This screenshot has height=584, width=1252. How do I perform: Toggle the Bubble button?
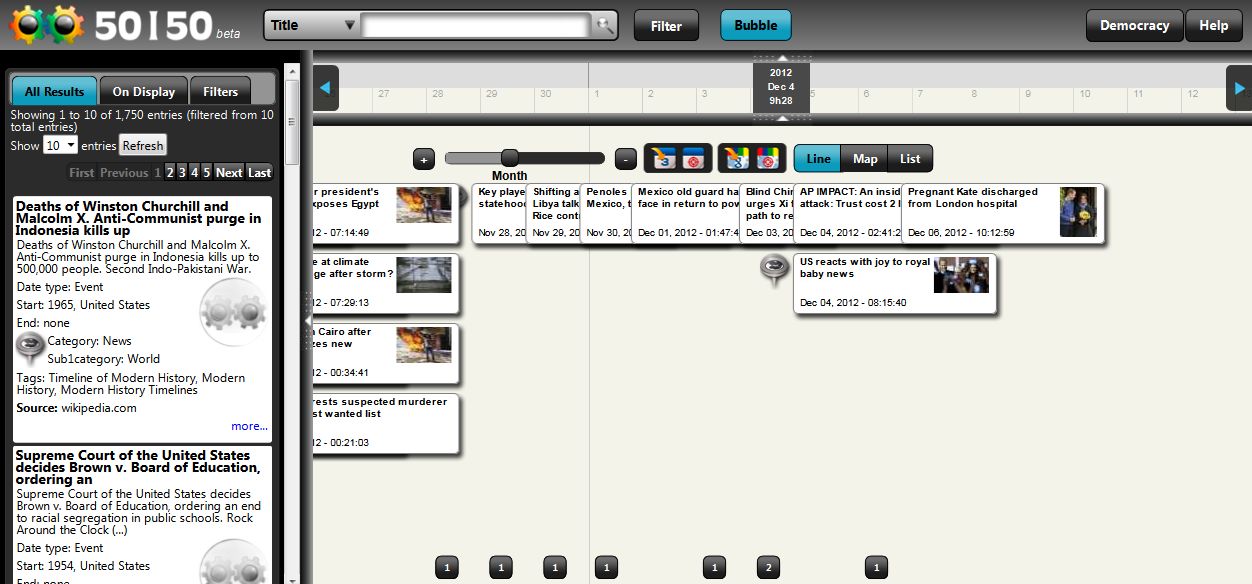pos(756,26)
